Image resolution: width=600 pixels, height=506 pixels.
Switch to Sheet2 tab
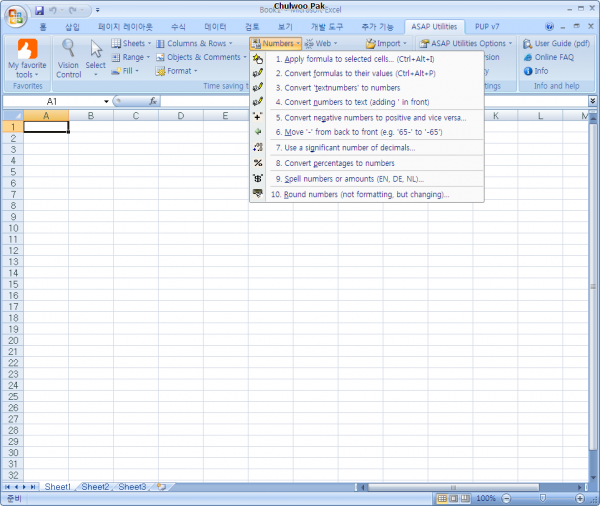pyautogui.click(x=95, y=487)
